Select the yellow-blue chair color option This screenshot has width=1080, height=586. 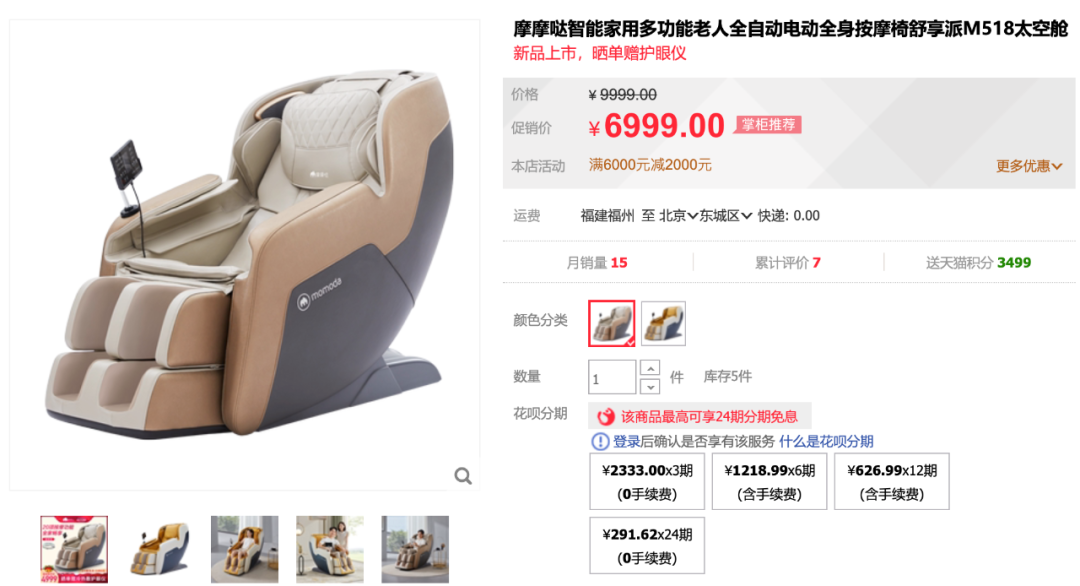click(x=663, y=323)
